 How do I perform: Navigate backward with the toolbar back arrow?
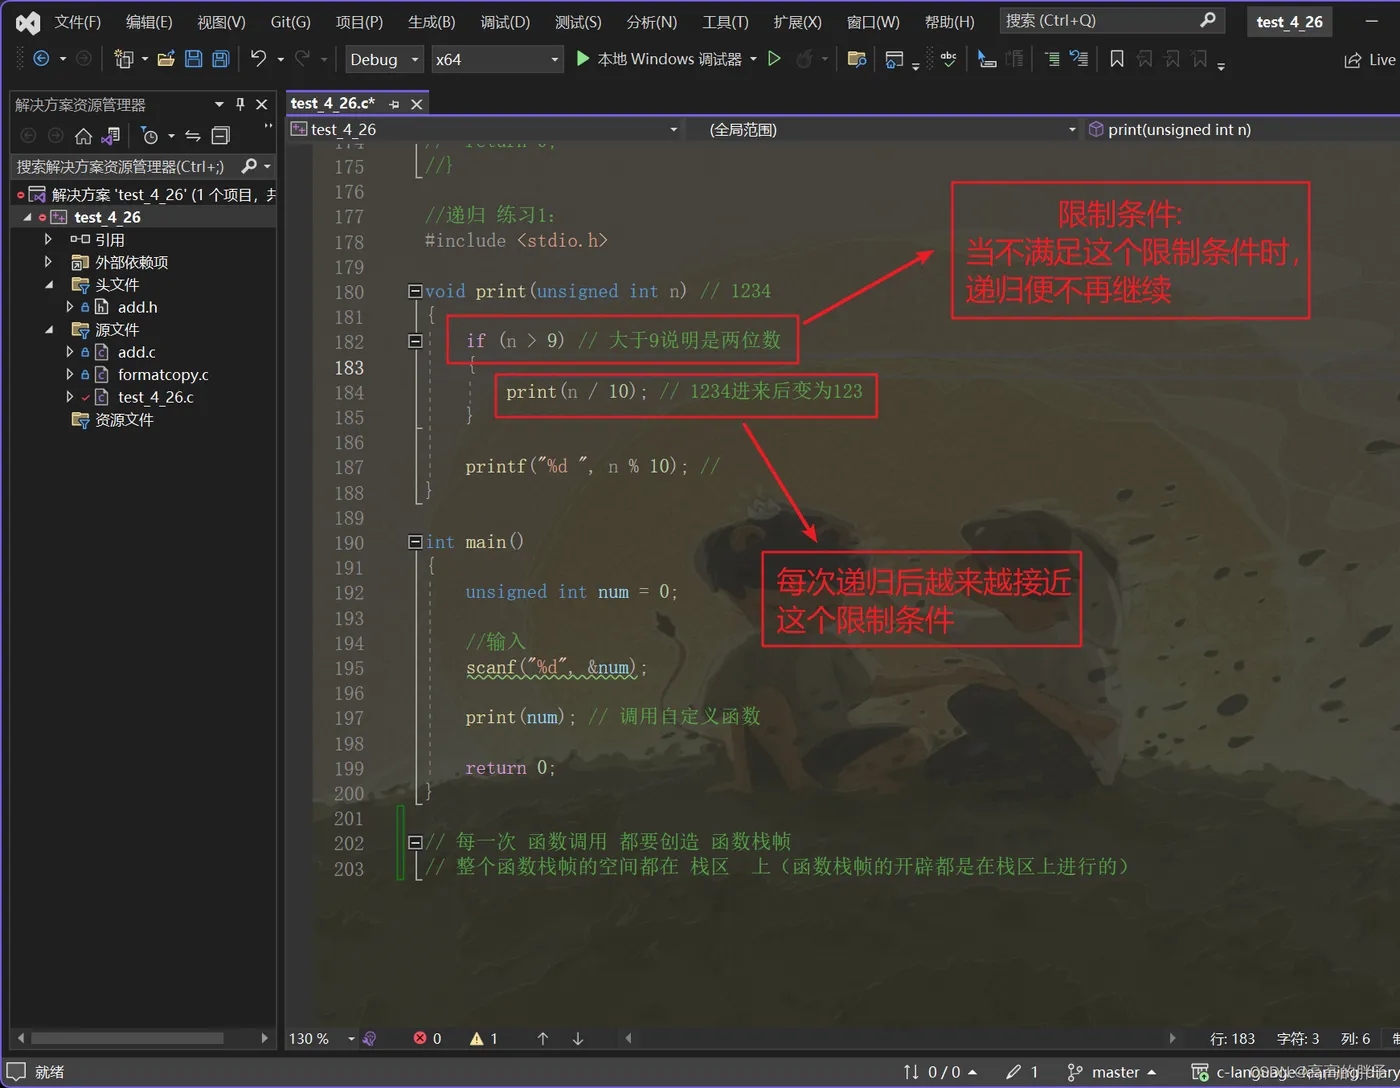click(x=41, y=59)
